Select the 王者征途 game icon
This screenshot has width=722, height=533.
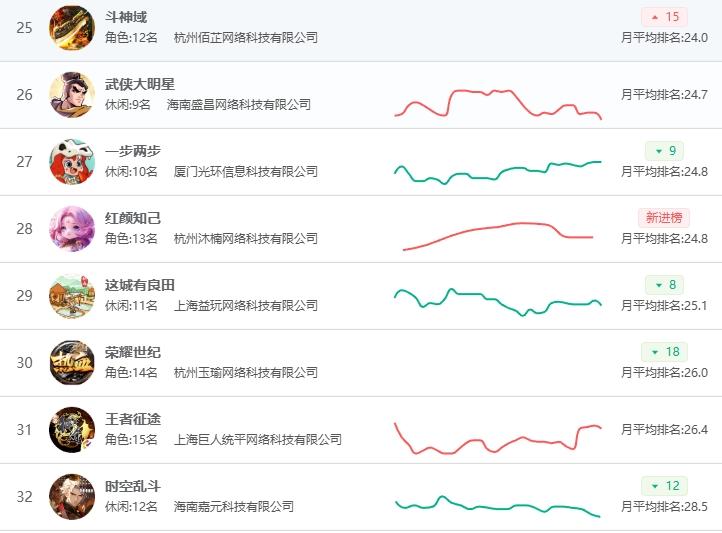(72, 429)
